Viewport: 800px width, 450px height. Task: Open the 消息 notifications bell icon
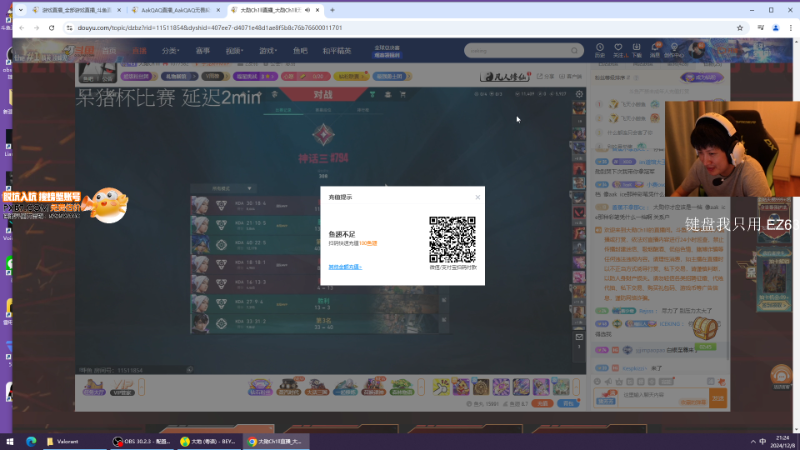coord(655,50)
